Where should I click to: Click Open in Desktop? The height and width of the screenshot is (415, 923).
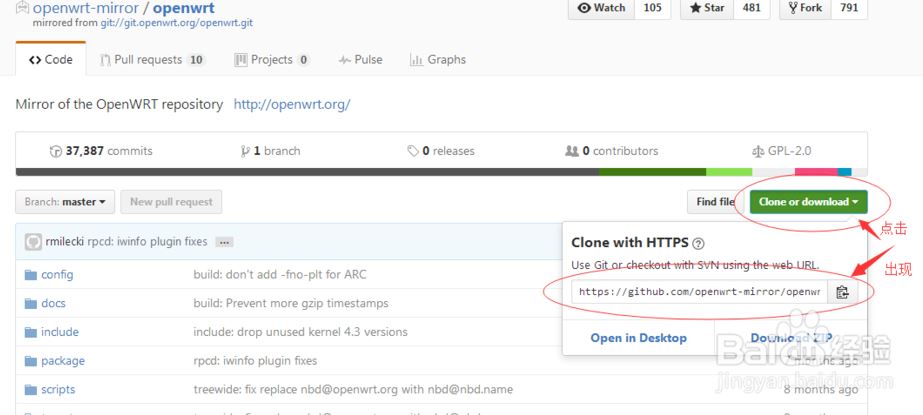click(638, 338)
